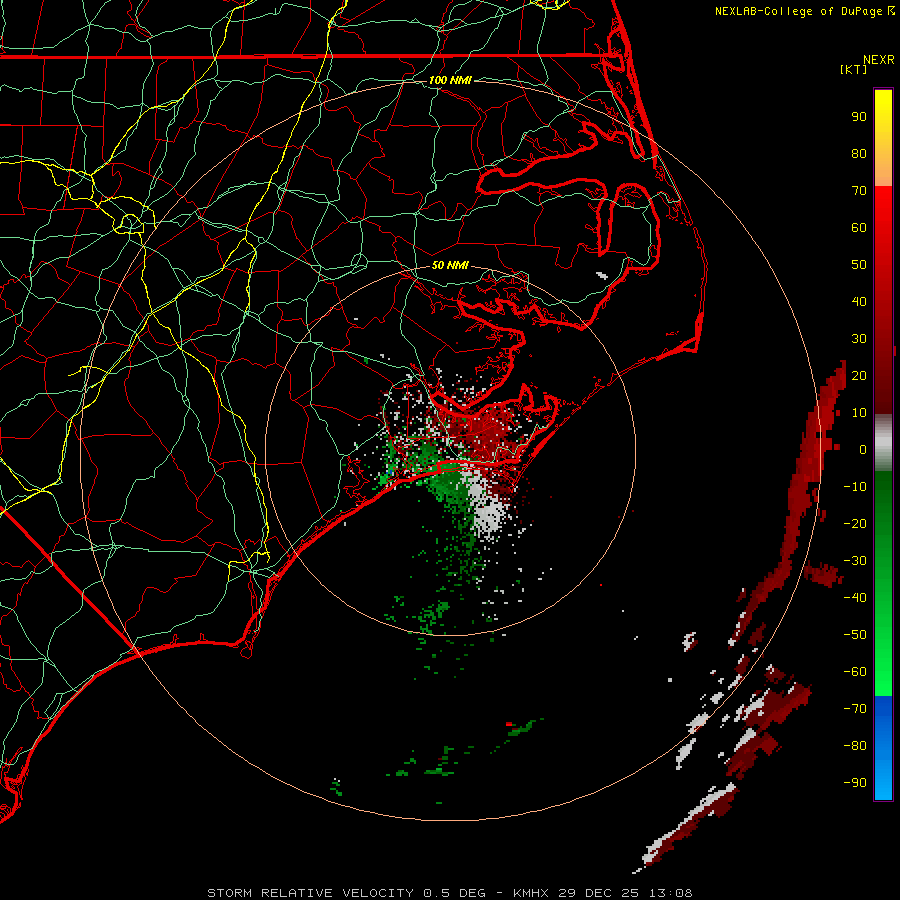Click the -40 value on velocity scale
The image size is (900, 900).
click(x=855, y=598)
